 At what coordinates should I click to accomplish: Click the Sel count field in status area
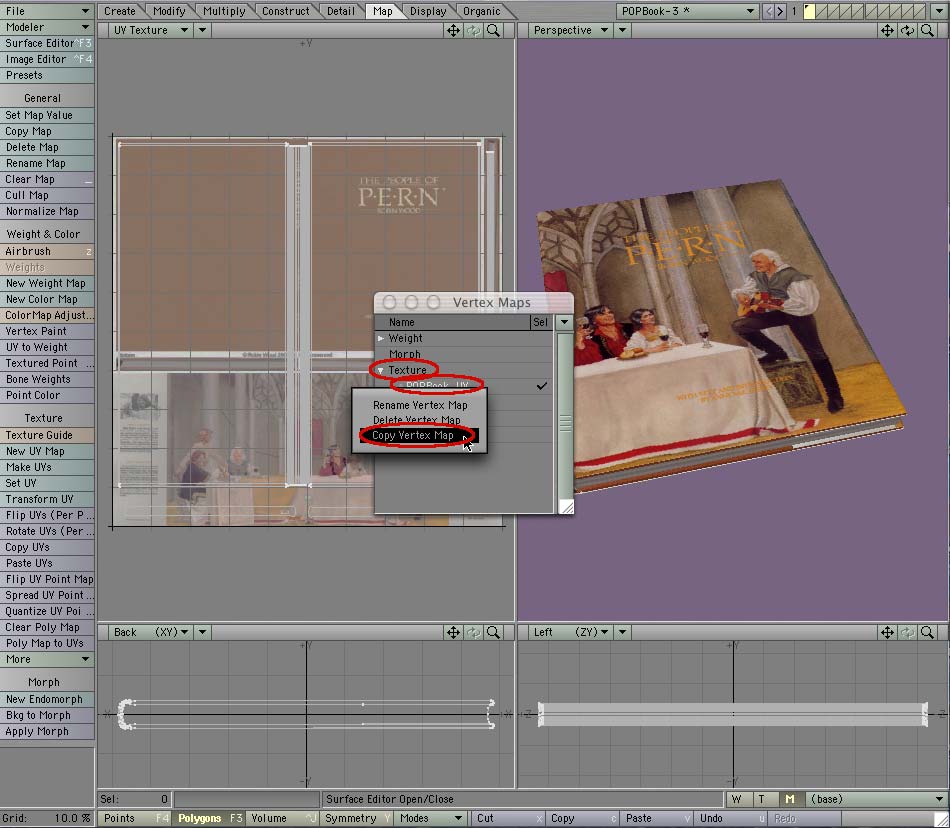135,799
